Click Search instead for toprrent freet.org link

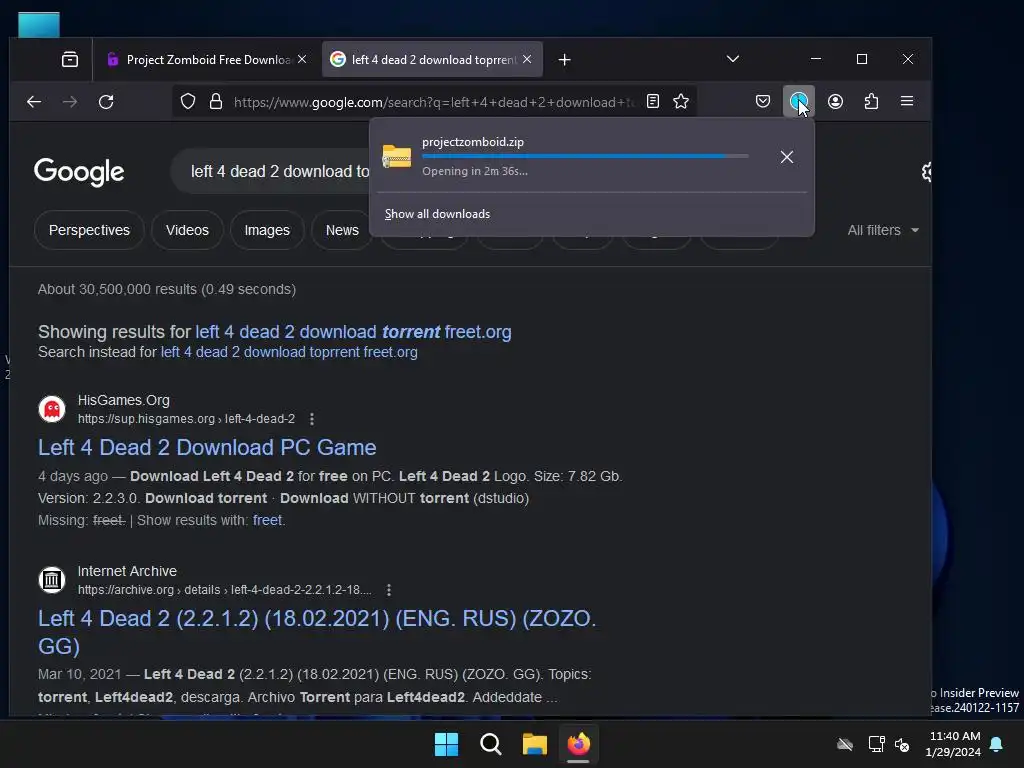click(289, 352)
